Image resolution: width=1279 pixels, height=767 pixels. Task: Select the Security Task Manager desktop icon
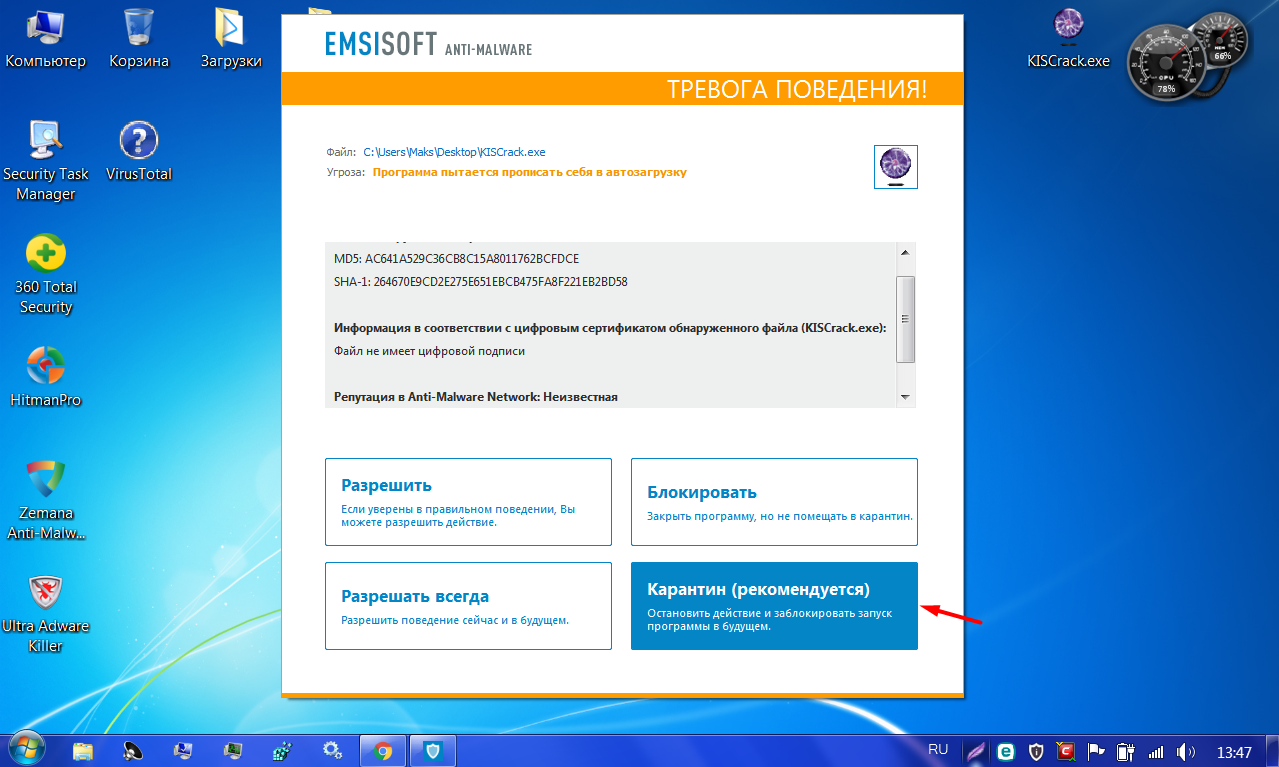46,160
